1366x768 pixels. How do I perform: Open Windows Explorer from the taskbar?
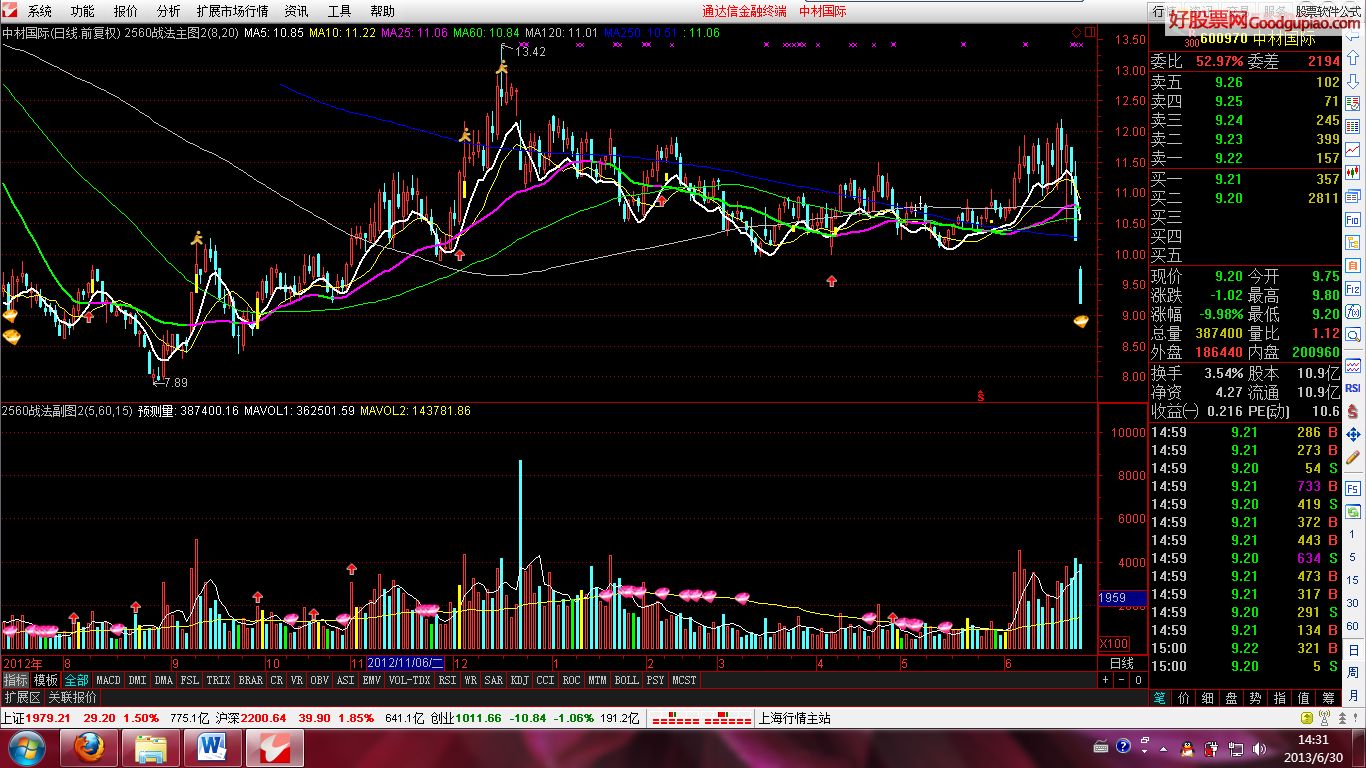(x=151, y=748)
